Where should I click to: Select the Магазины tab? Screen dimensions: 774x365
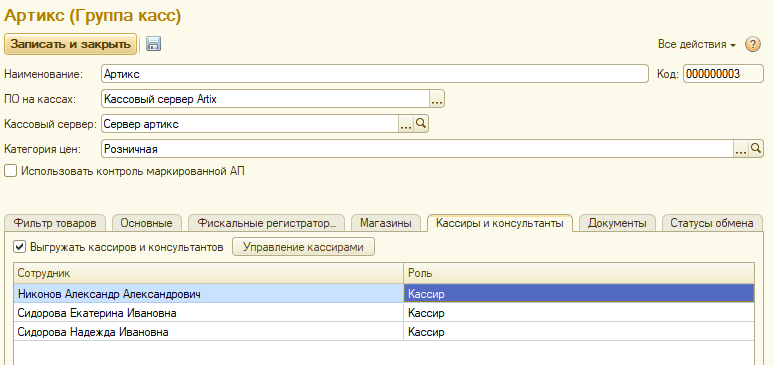(386, 223)
